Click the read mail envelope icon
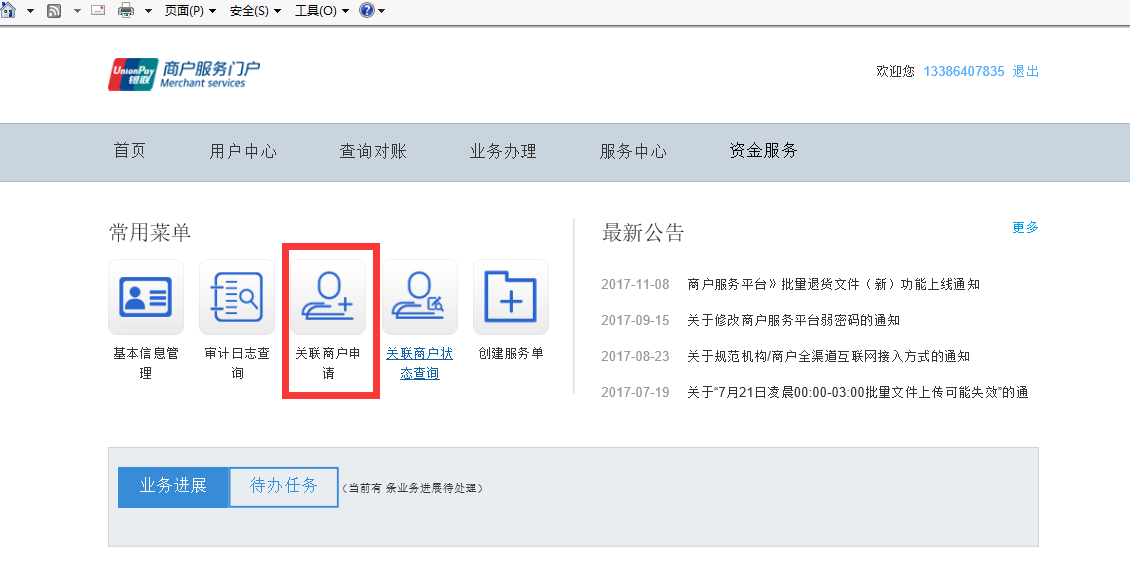The image size is (1130, 564). tap(98, 10)
